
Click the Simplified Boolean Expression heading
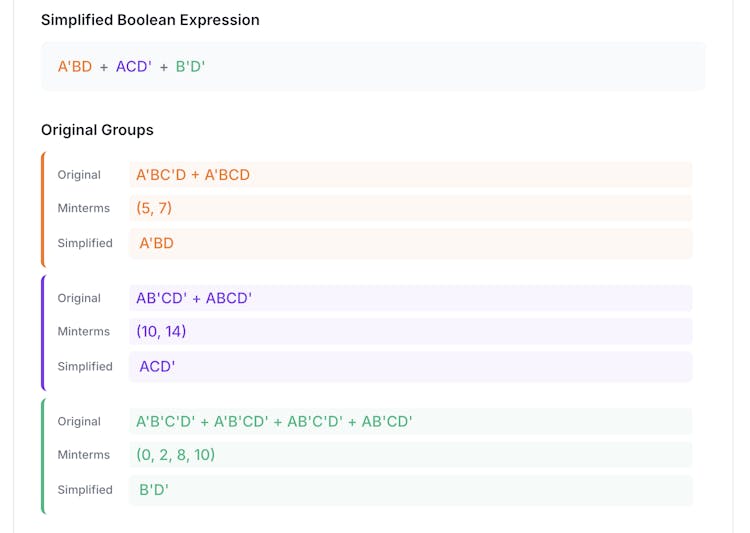[x=150, y=20]
